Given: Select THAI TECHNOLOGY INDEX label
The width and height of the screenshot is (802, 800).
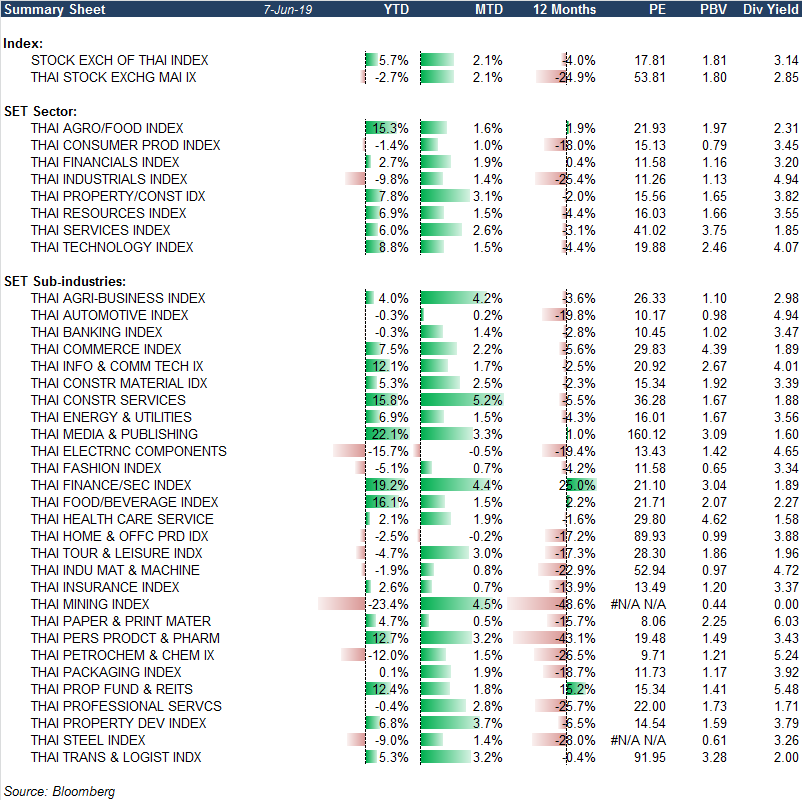Looking at the screenshot, I should 112,247.
